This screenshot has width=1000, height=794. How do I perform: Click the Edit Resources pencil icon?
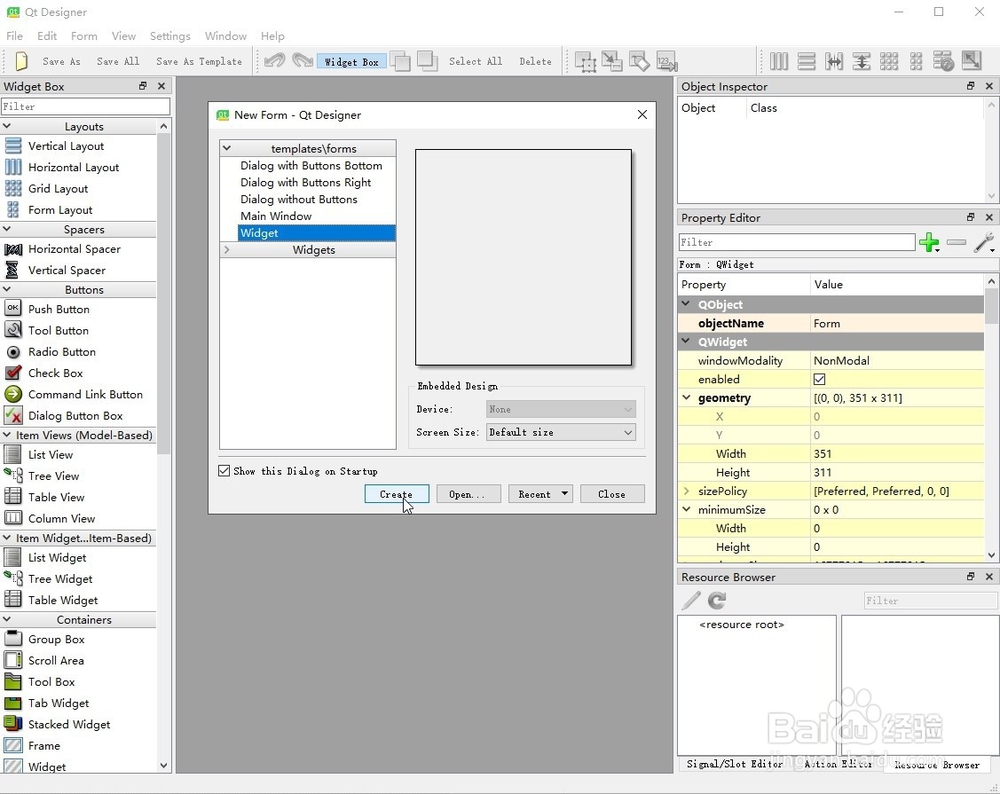coord(691,600)
